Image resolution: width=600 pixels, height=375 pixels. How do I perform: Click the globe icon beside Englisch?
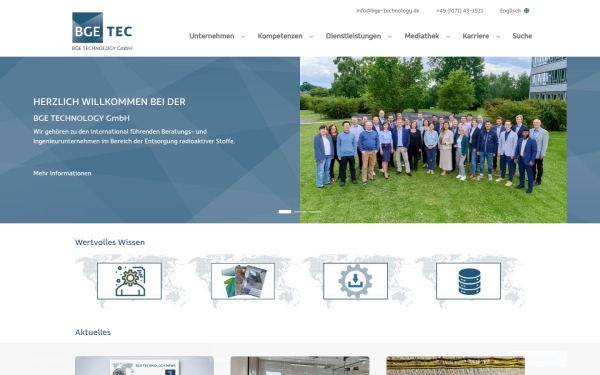pyautogui.click(x=527, y=11)
